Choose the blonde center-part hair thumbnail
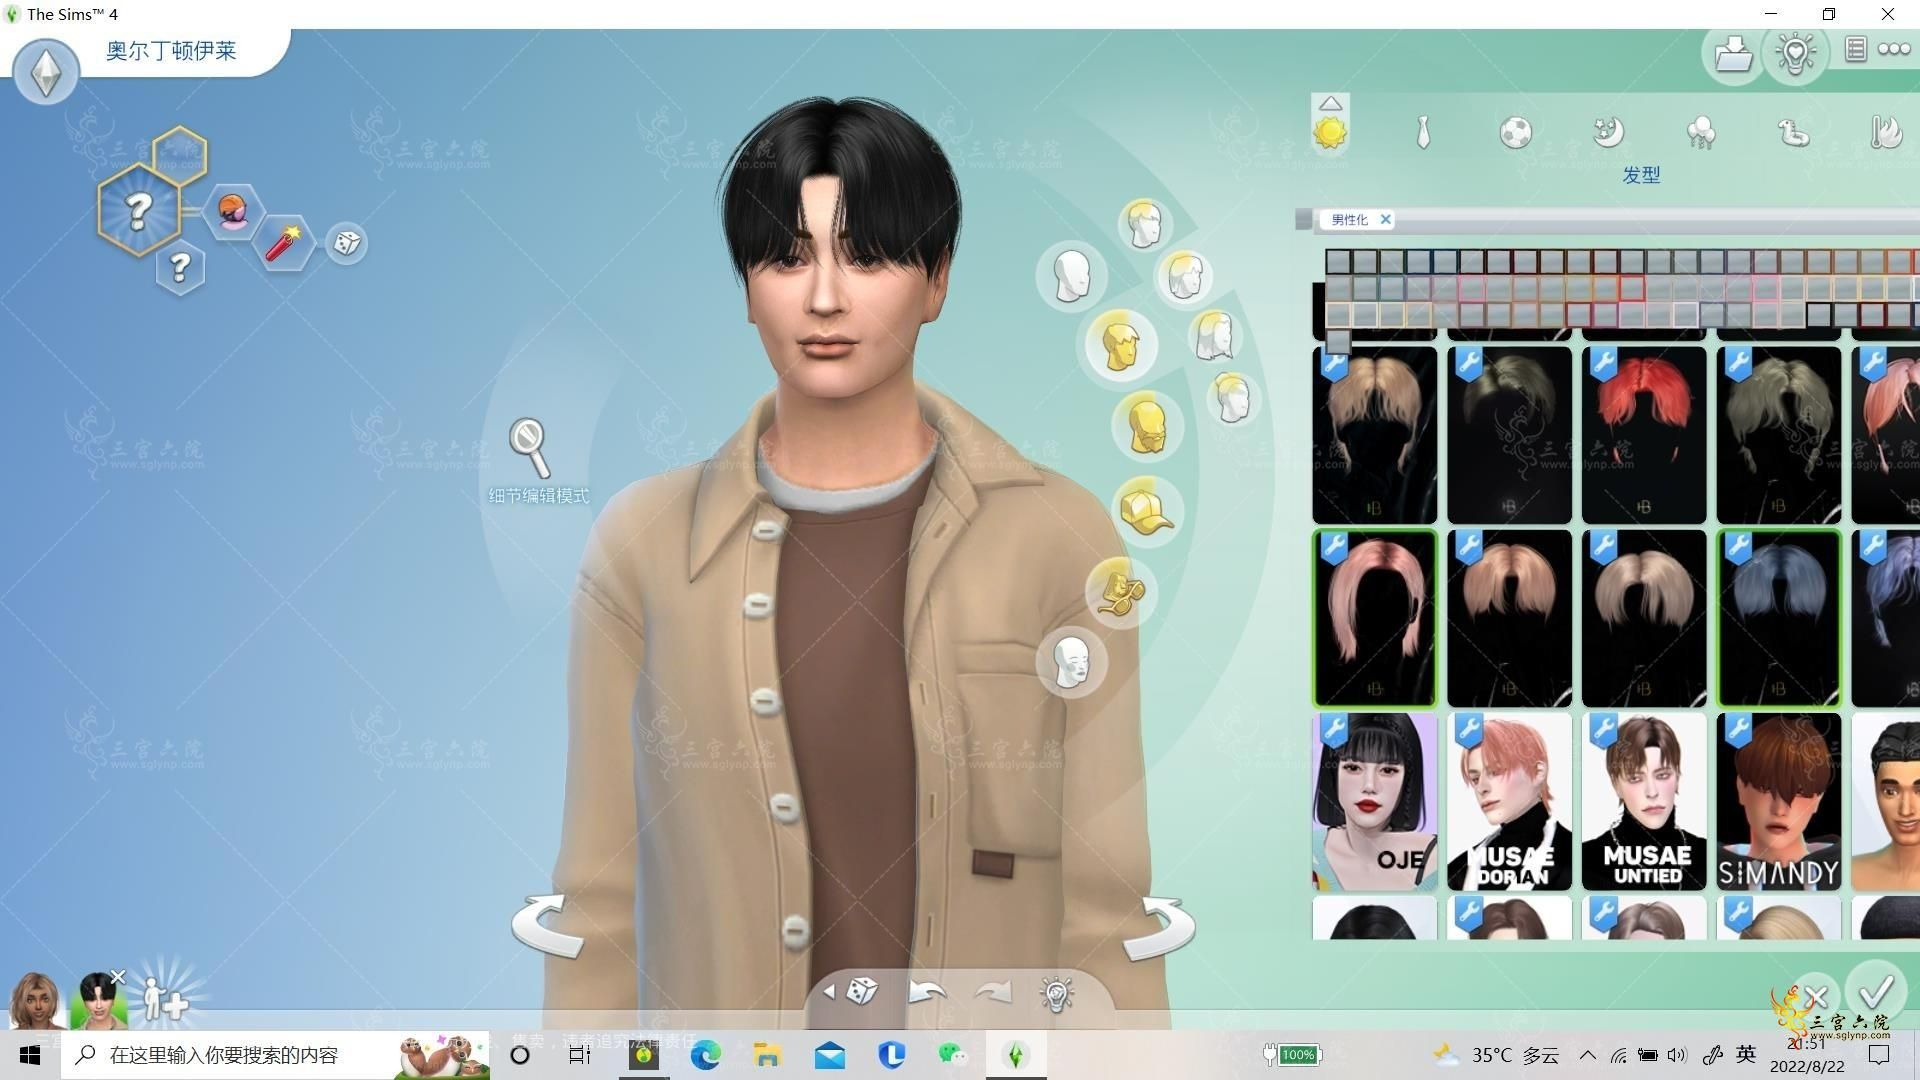This screenshot has width=1920, height=1080. click(1374, 435)
